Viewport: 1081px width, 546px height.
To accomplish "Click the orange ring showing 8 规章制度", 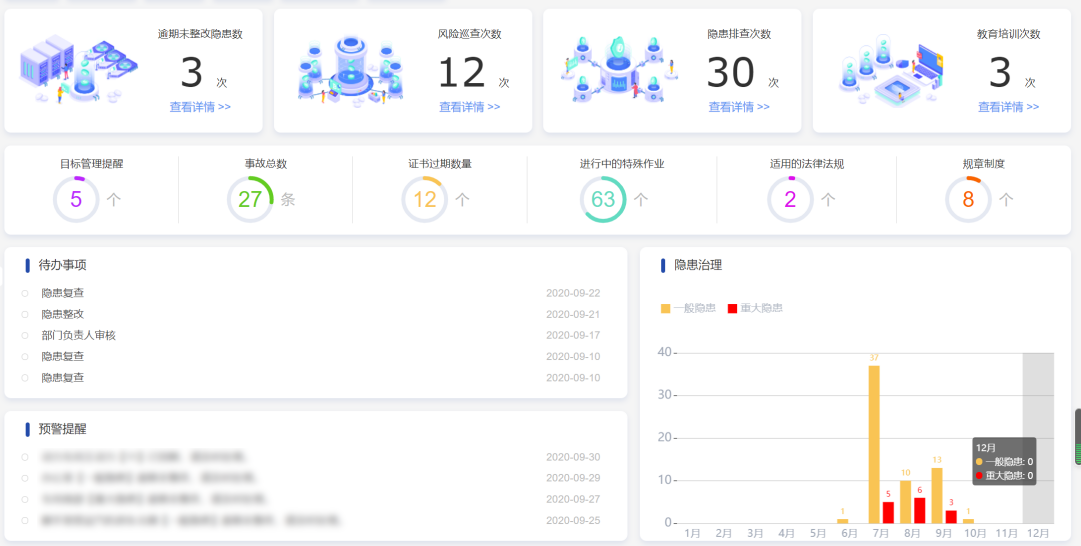I will [968, 200].
